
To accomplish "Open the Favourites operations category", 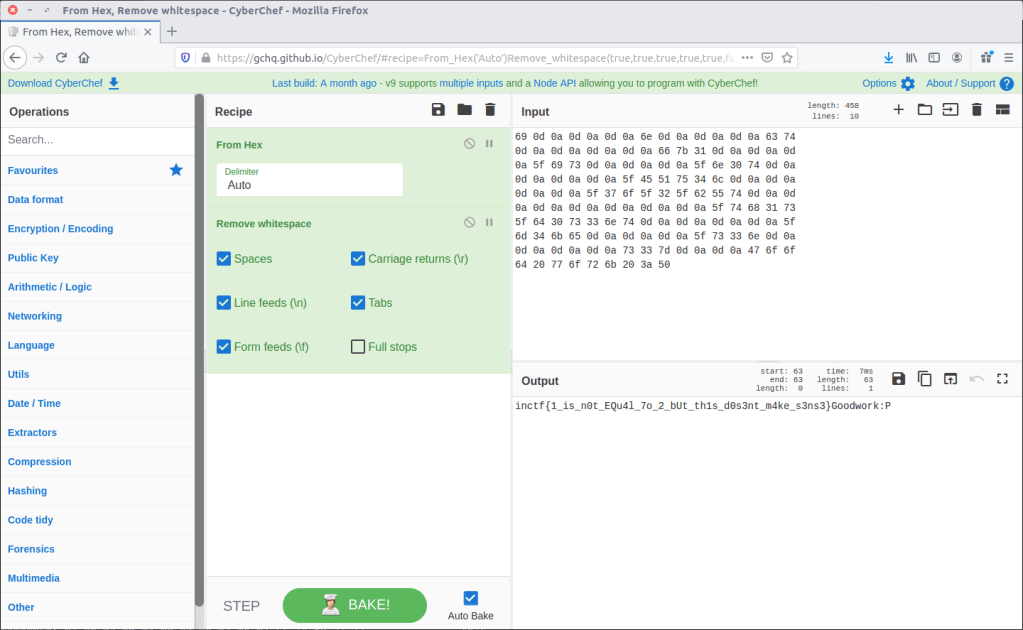I will tap(33, 171).
